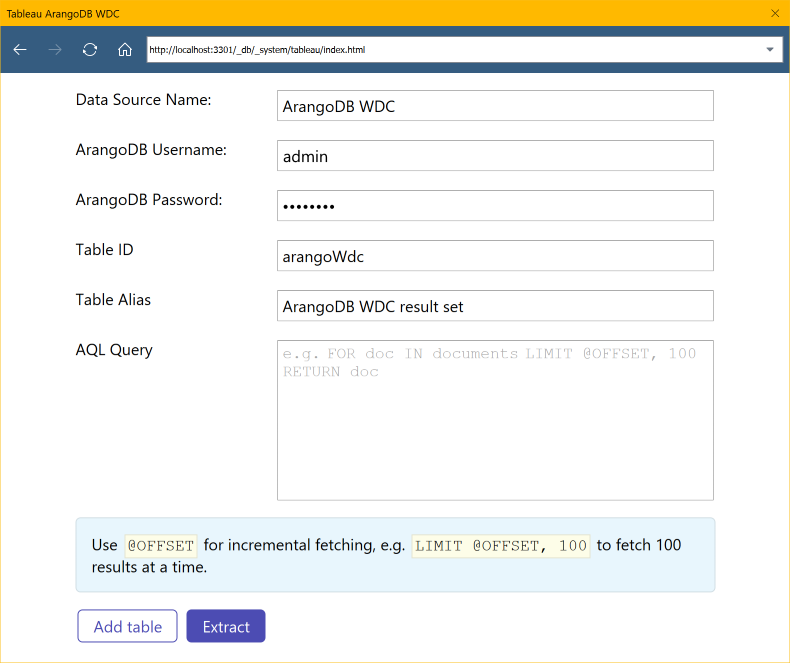Click the forward arrow navigation icon
Viewport: 790px width, 663px height.
(55, 49)
